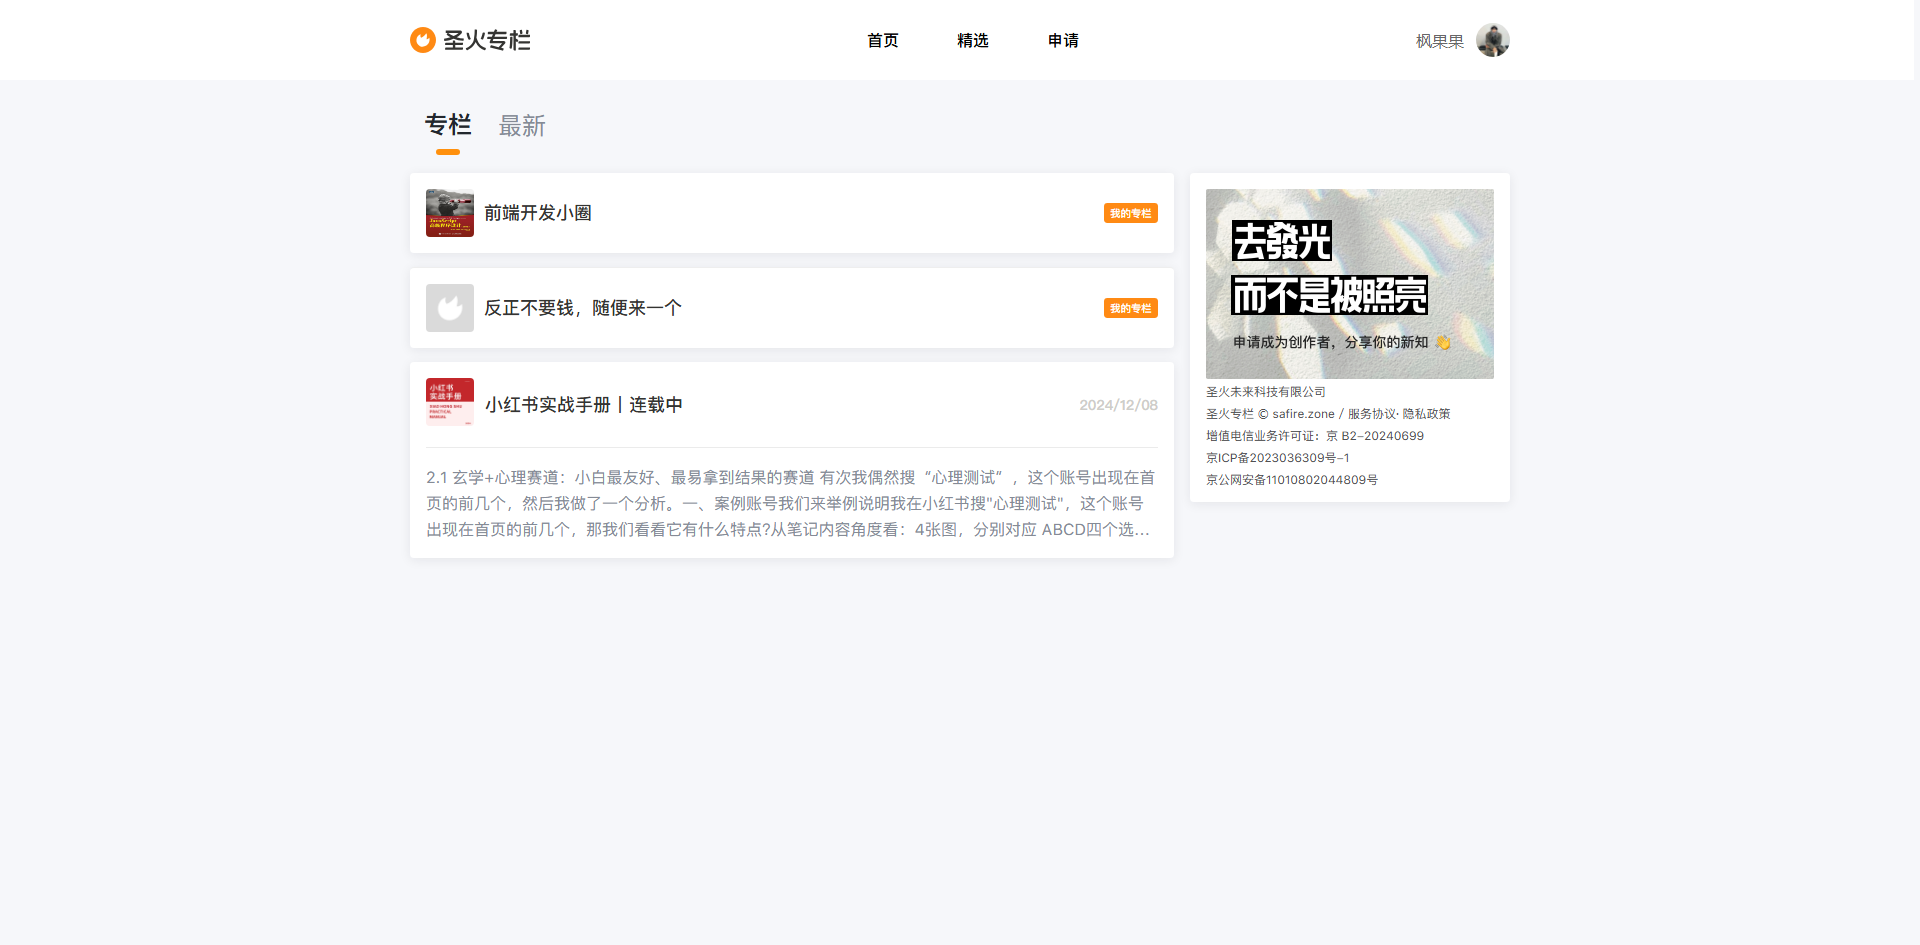Switch to the 最新 tab

[x=522, y=127]
